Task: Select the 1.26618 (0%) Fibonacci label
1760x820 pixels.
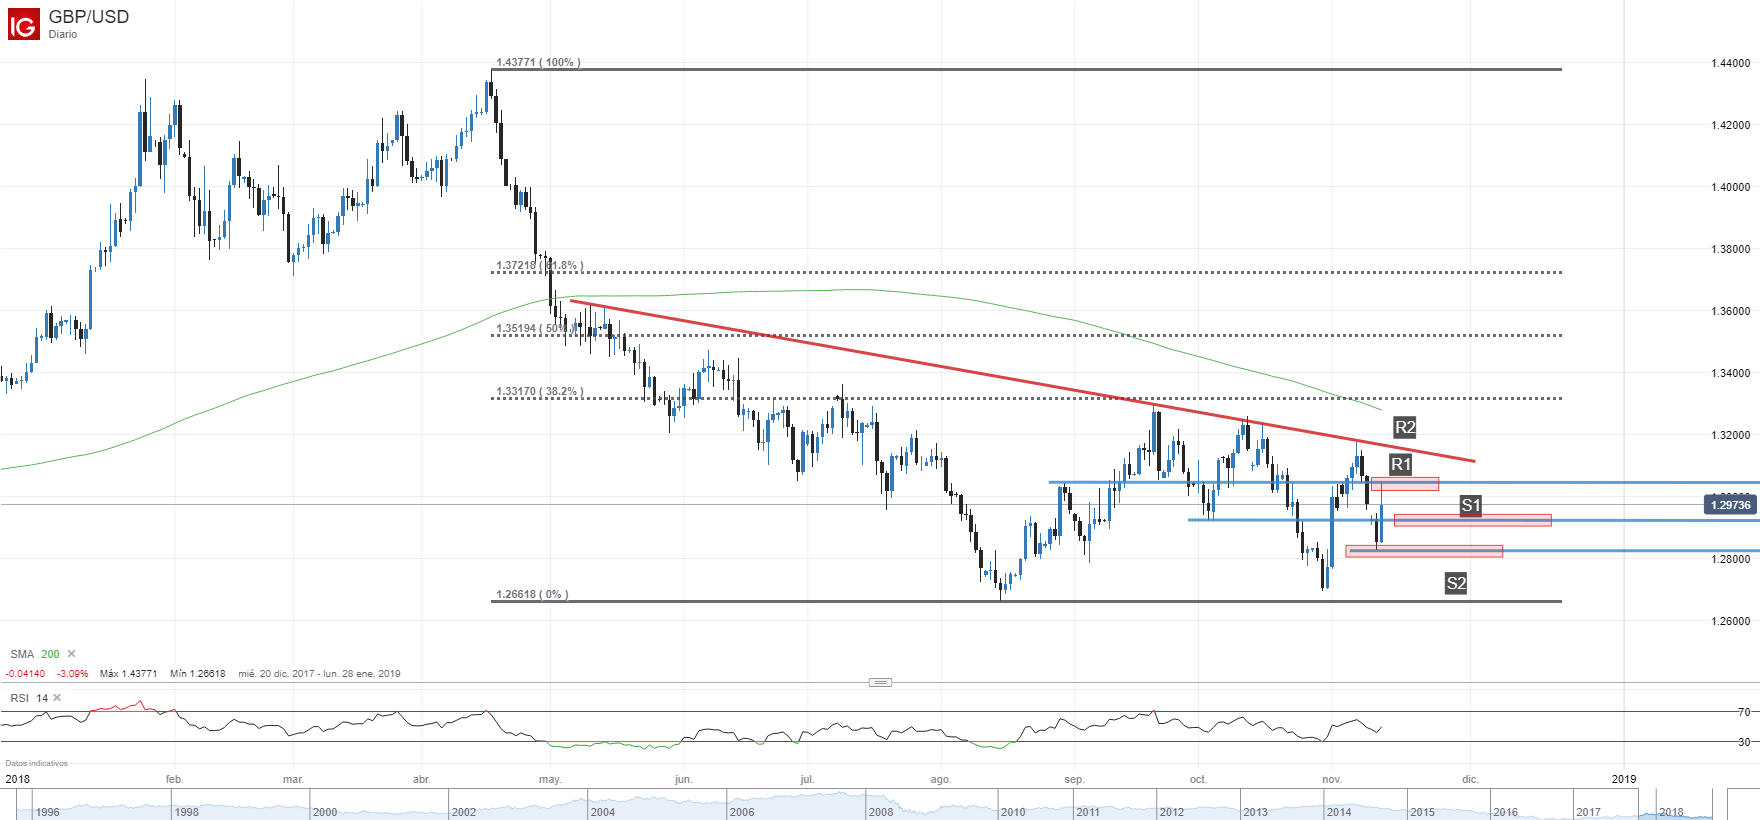Action: (x=532, y=594)
